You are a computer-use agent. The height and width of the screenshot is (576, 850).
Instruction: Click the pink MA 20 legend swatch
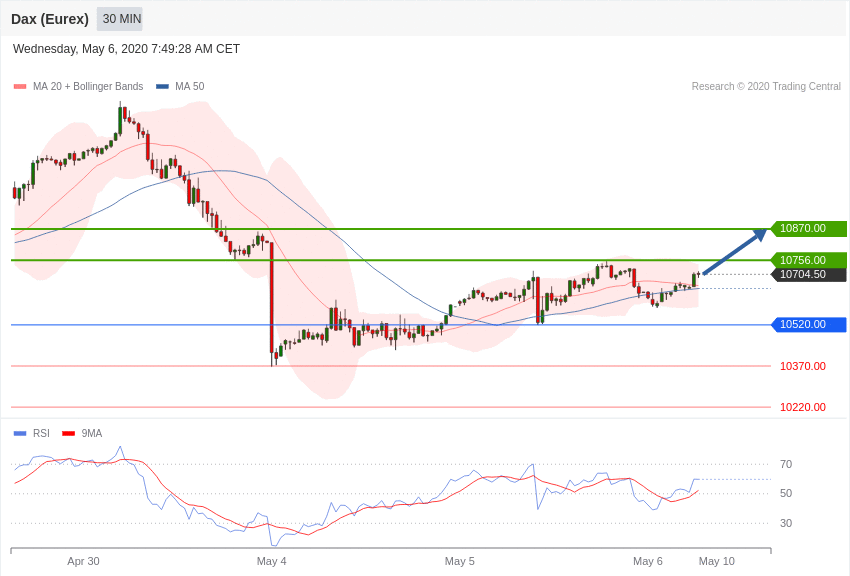click(x=20, y=87)
